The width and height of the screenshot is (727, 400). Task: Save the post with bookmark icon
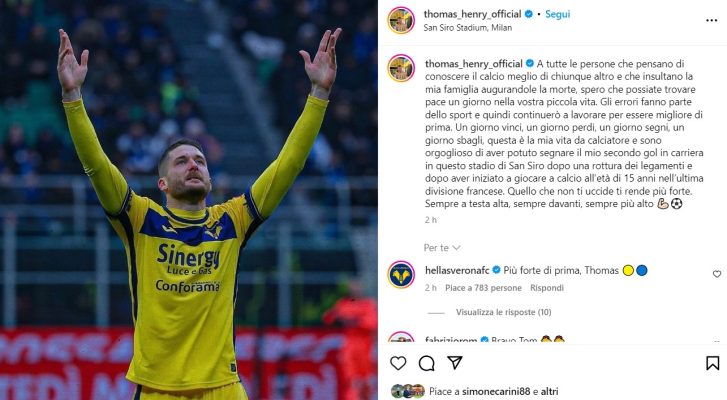(713, 363)
